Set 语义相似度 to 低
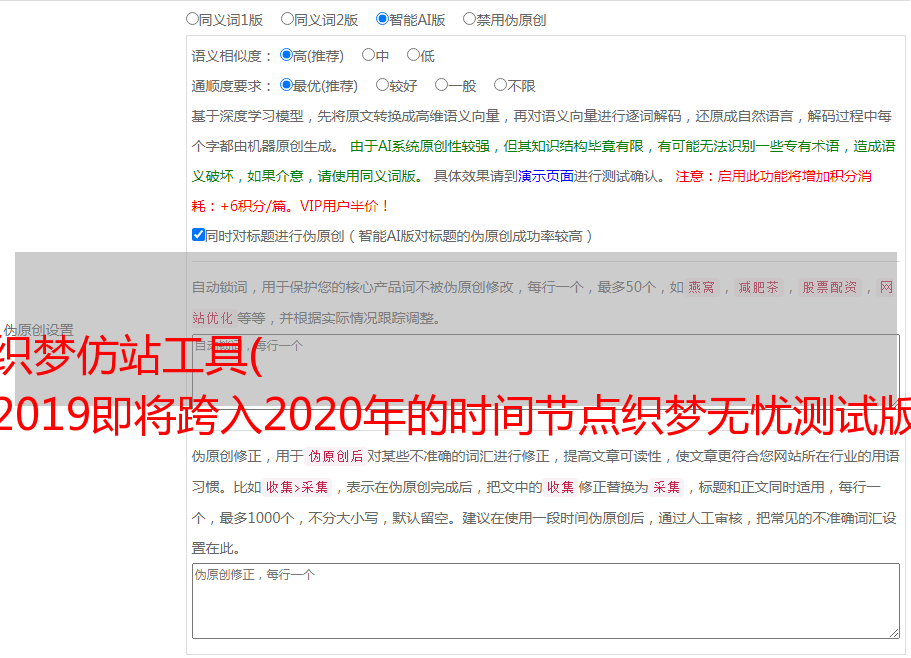Viewport: 911px width, 658px height. [x=413, y=55]
